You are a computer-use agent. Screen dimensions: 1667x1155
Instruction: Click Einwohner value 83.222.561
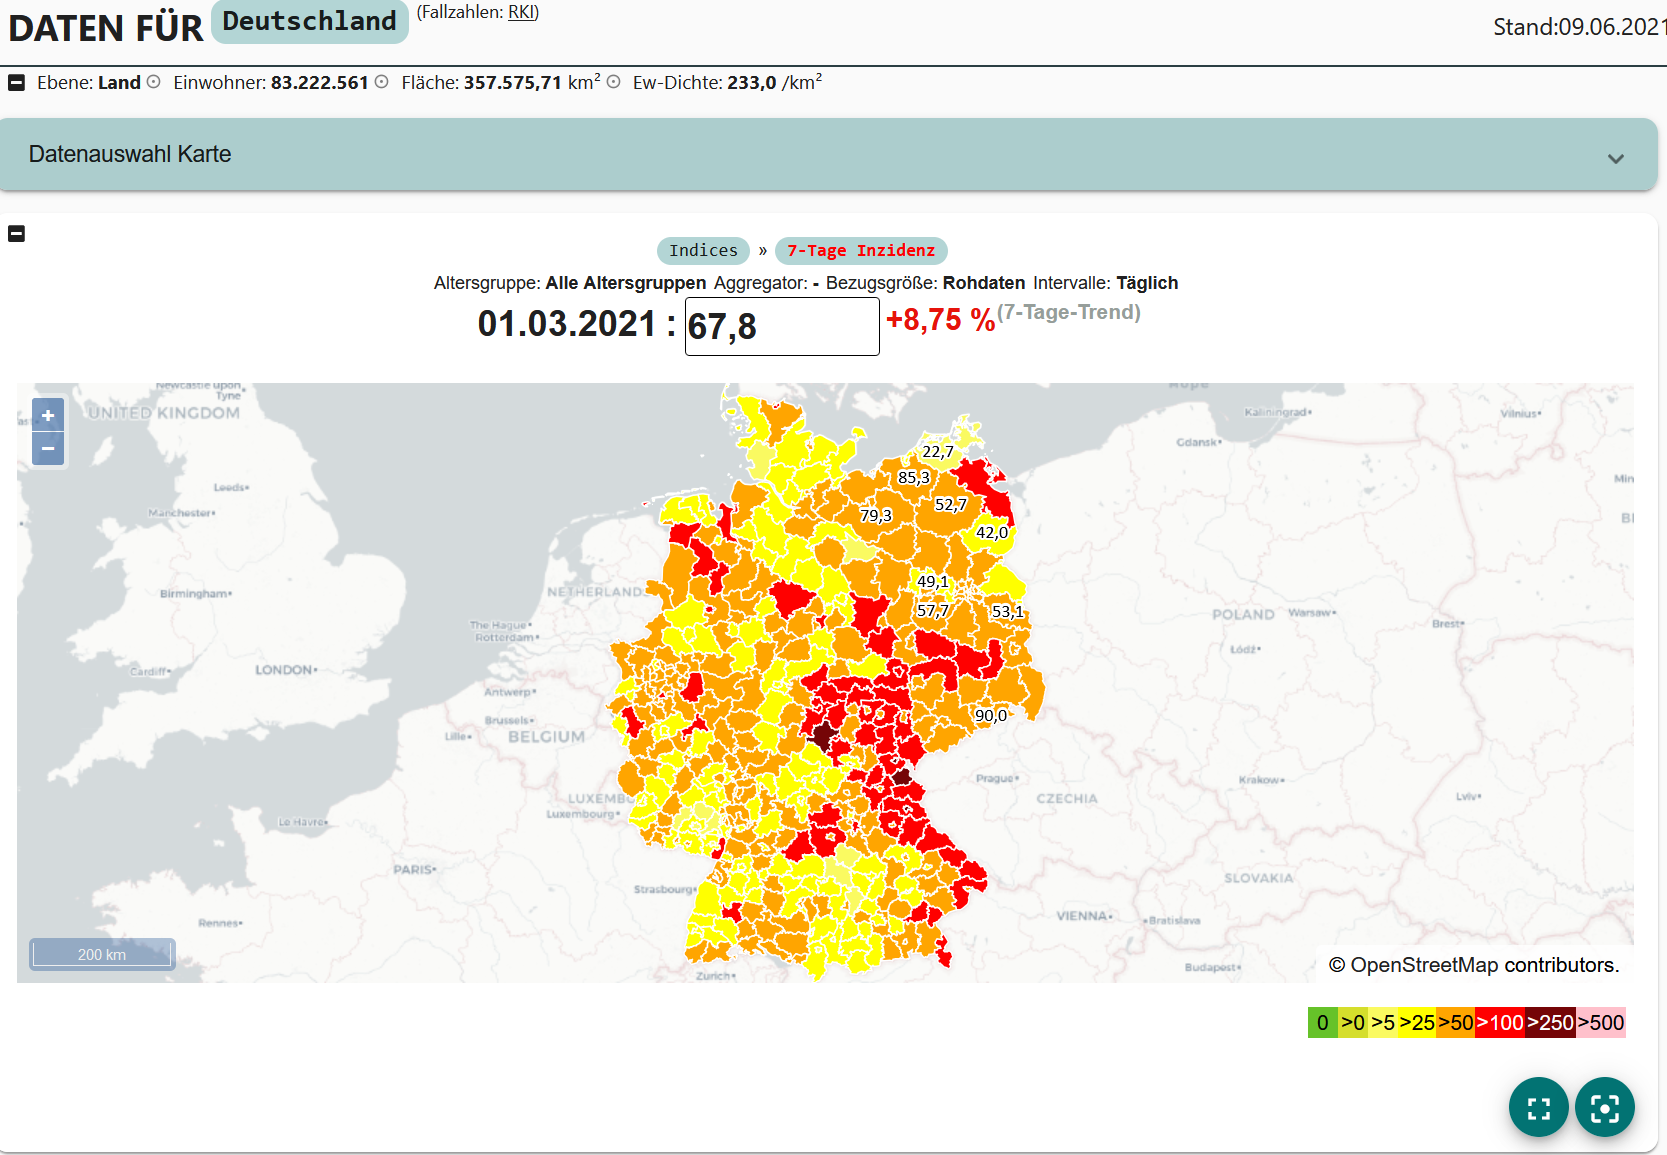(x=320, y=83)
